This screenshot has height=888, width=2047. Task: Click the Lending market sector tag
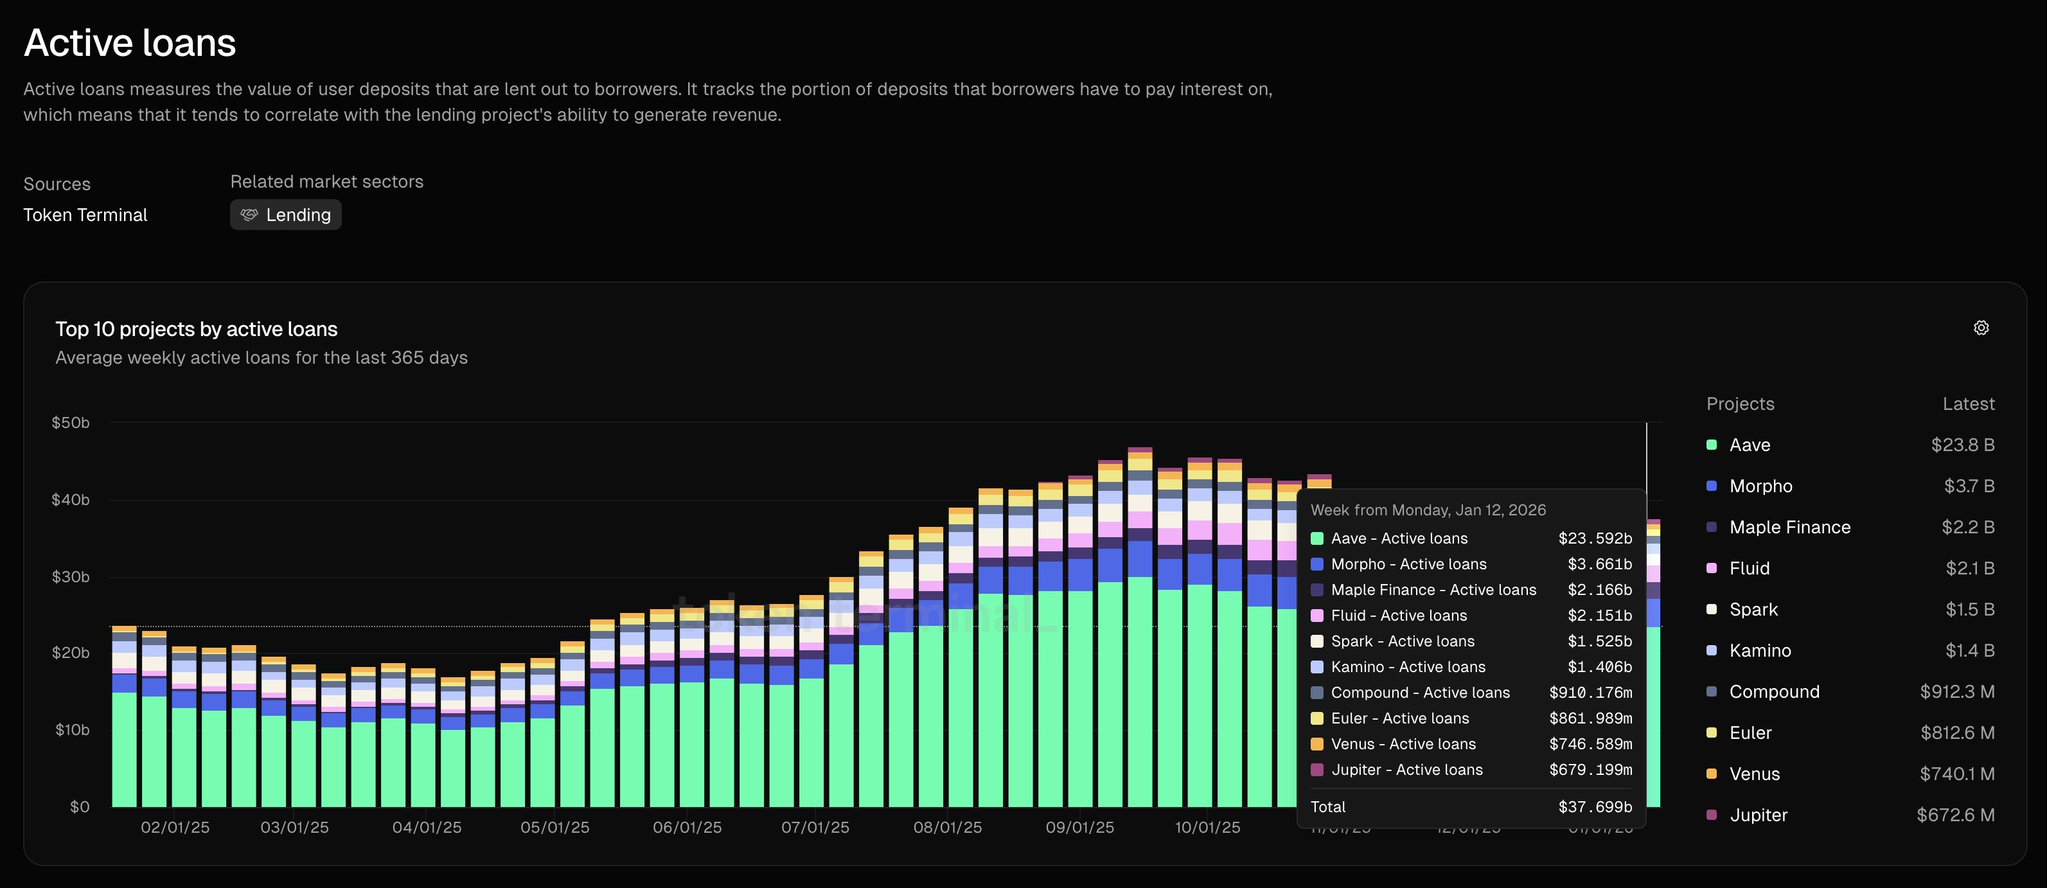pos(286,215)
